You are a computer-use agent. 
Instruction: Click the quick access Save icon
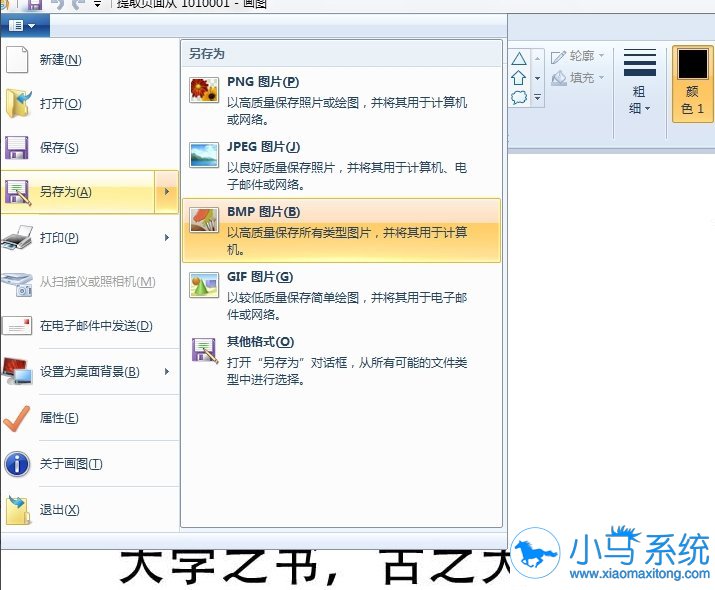tap(35, 5)
